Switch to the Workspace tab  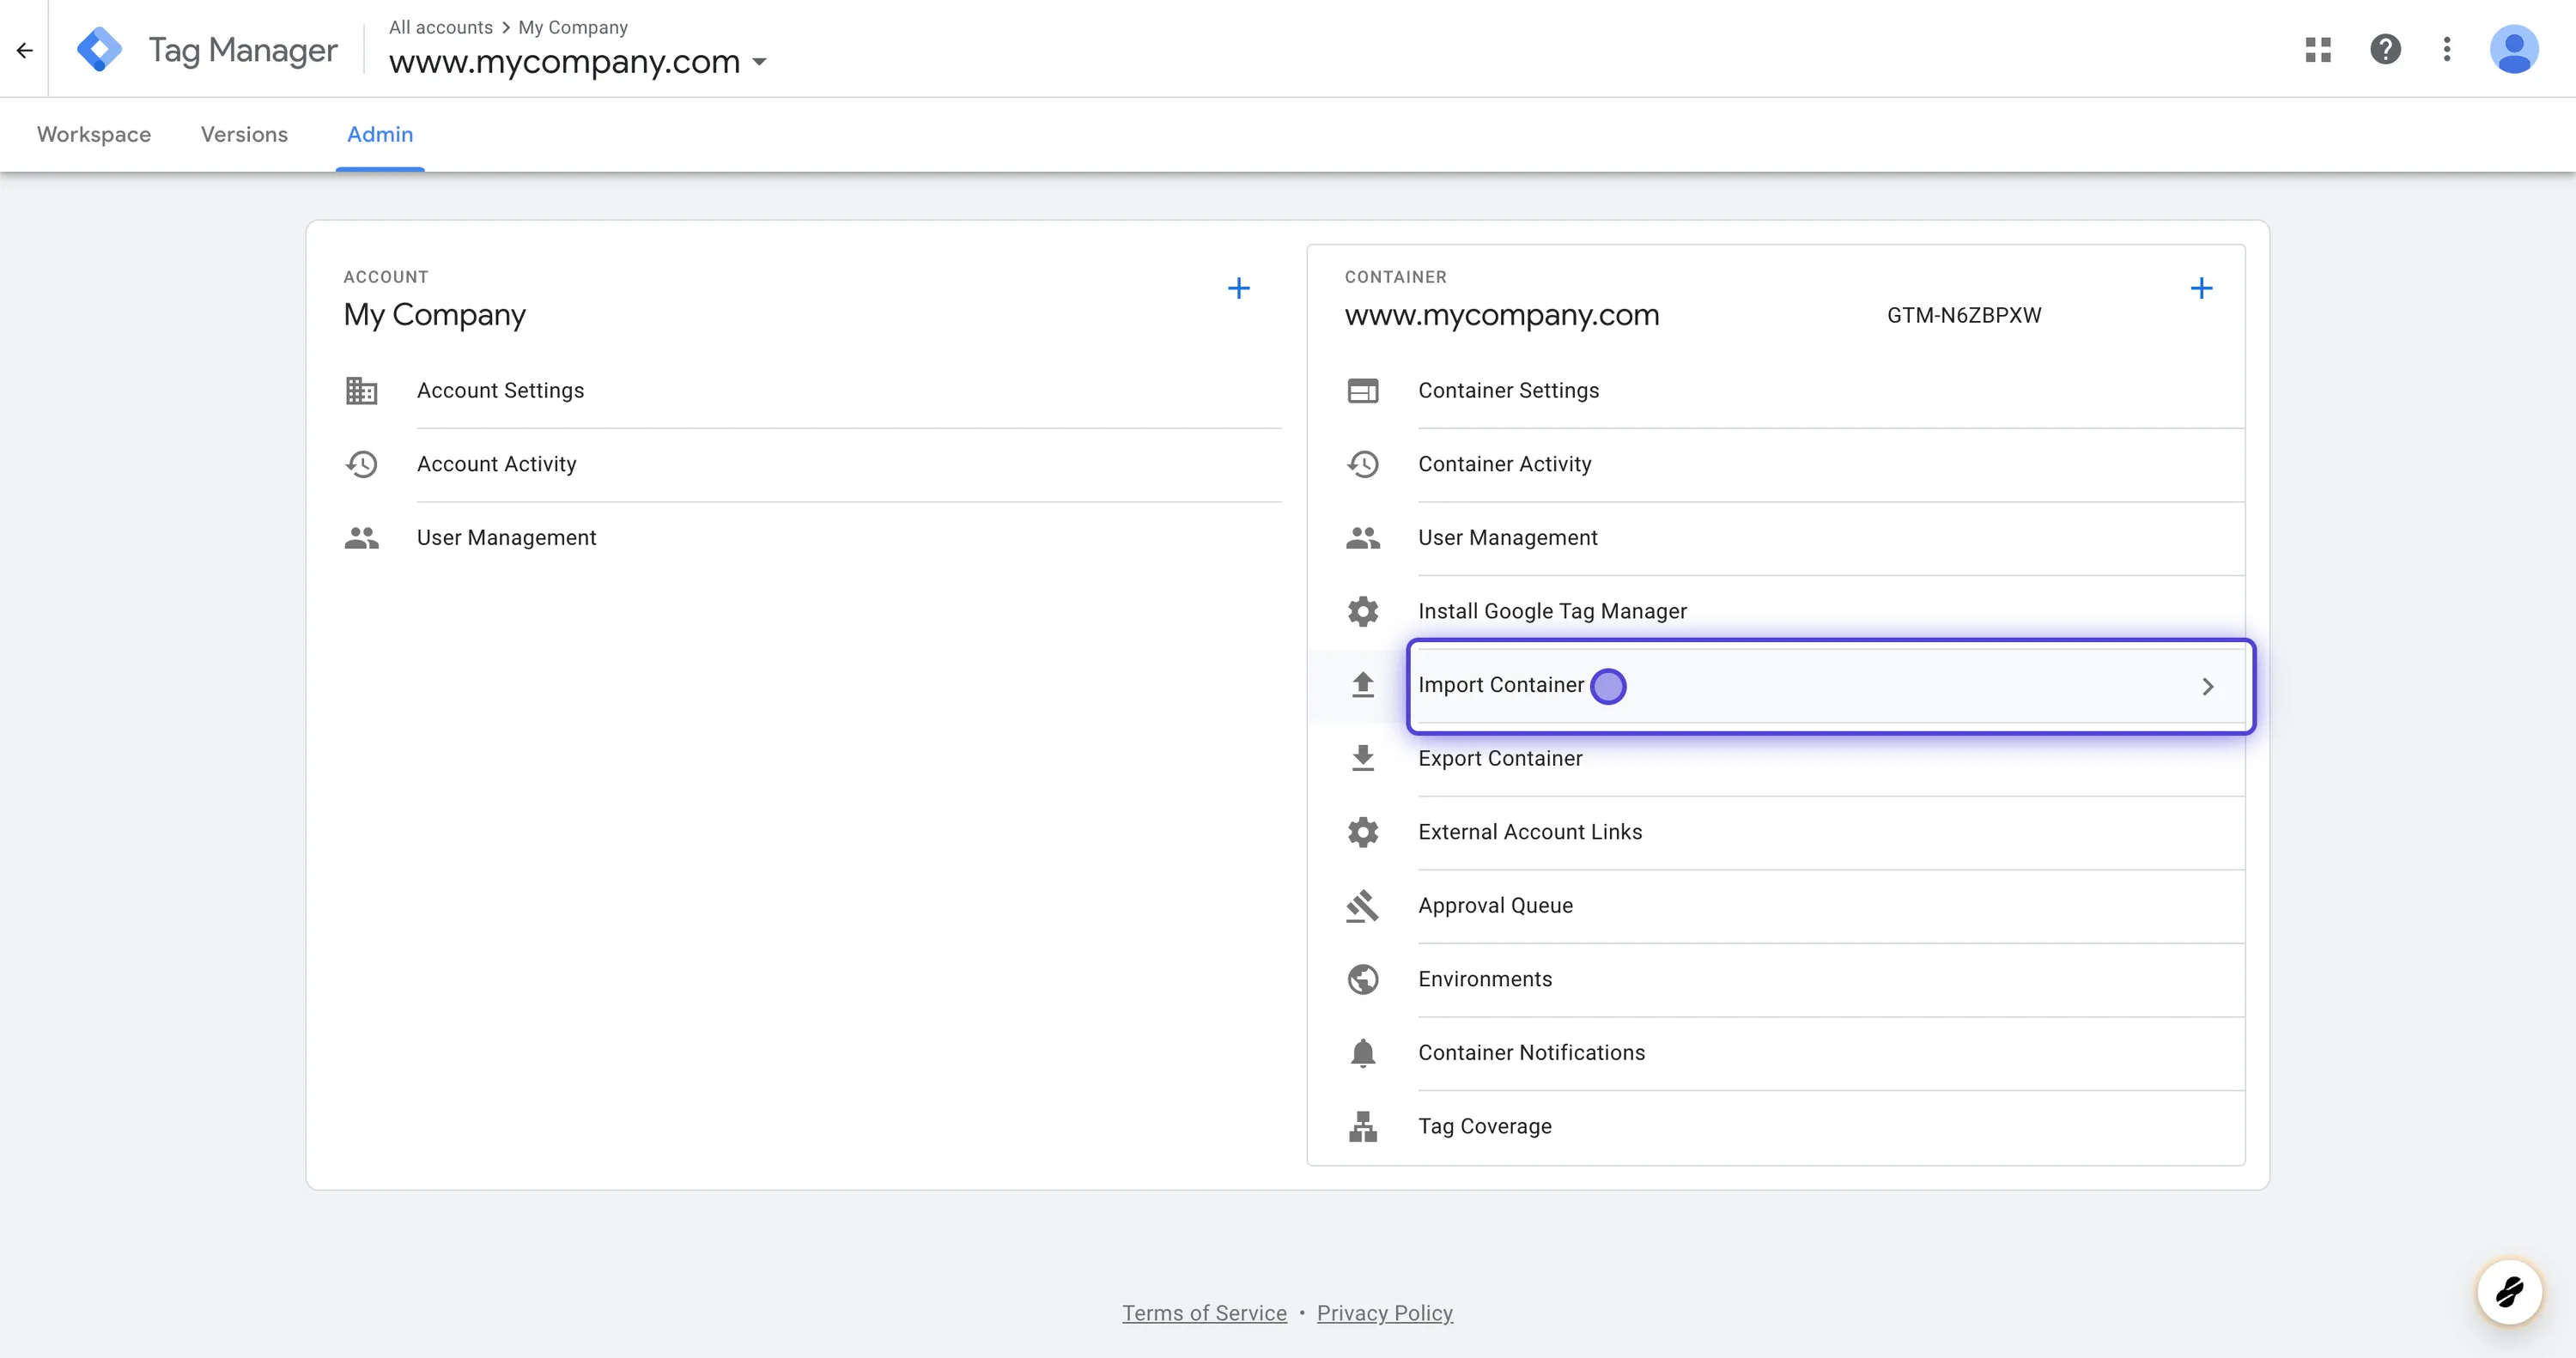(x=94, y=133)
